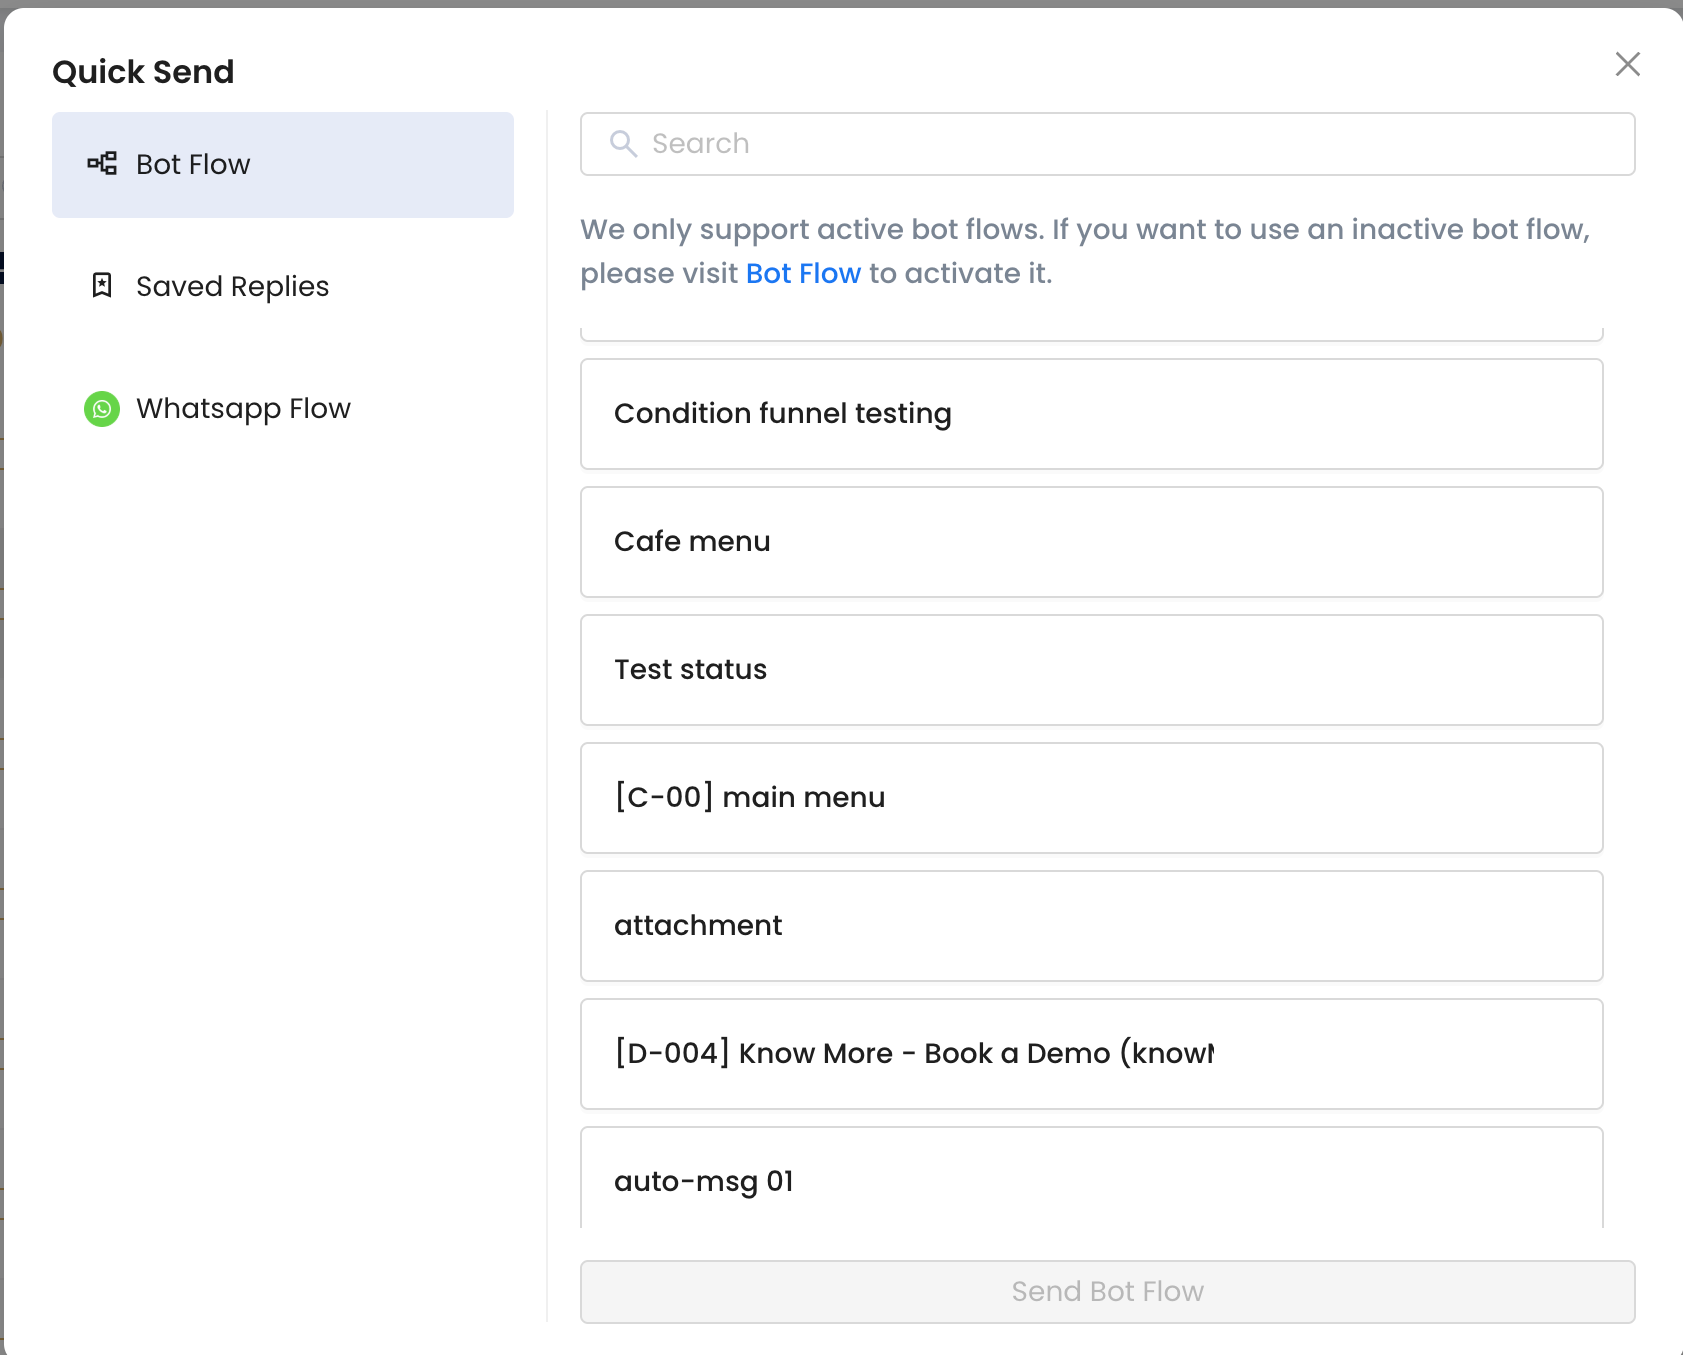1684x1356 pixels.
Task: Click the Saved Replies bookmark icon
Action: coord(102,286)
